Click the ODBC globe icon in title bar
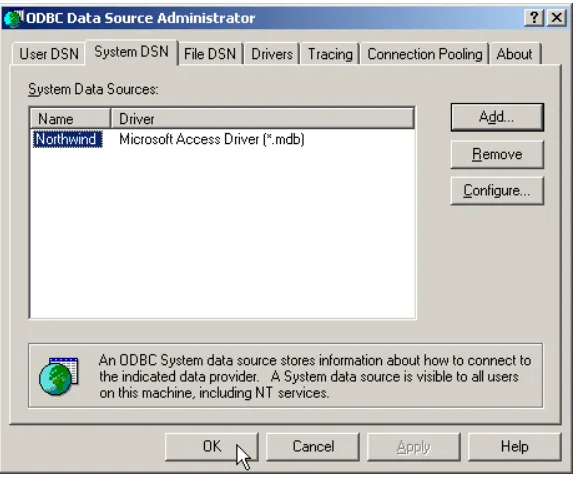This screenshot has width=576, height=478. click(x=14, y=18)
